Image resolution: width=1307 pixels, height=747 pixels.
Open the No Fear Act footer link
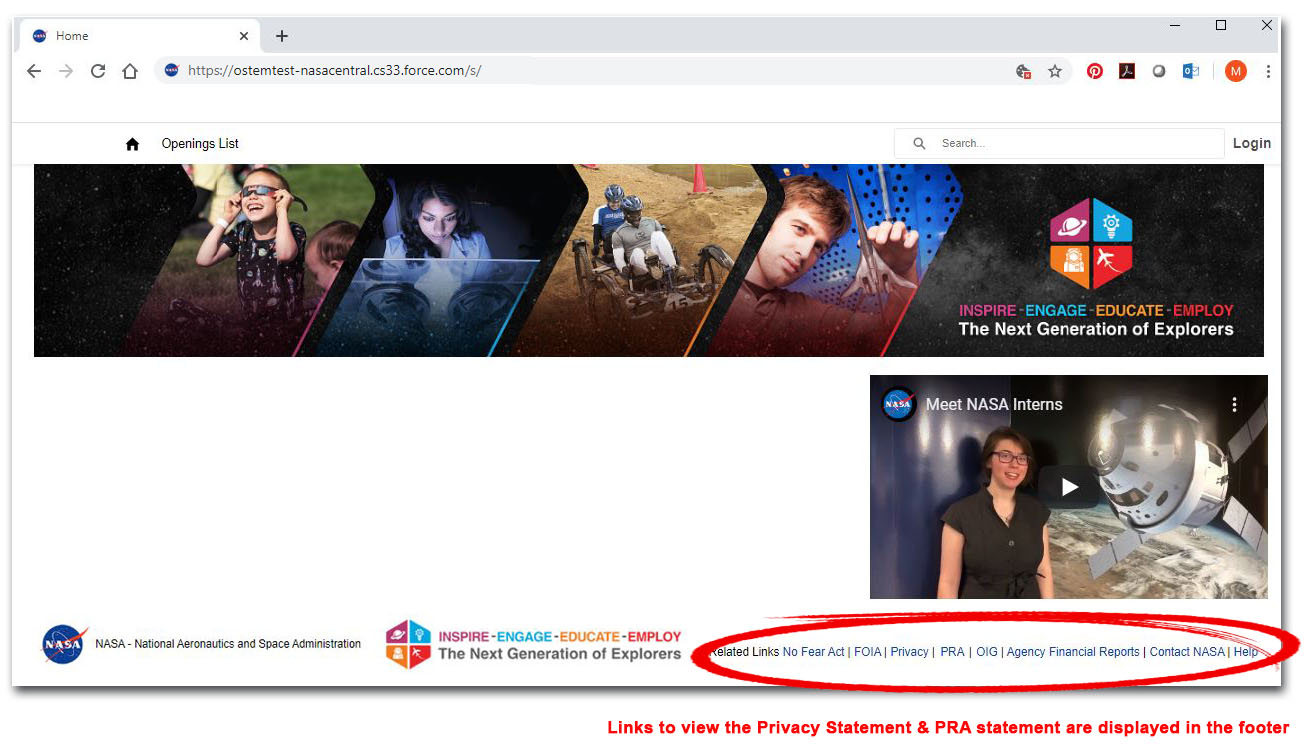(814, 652)
